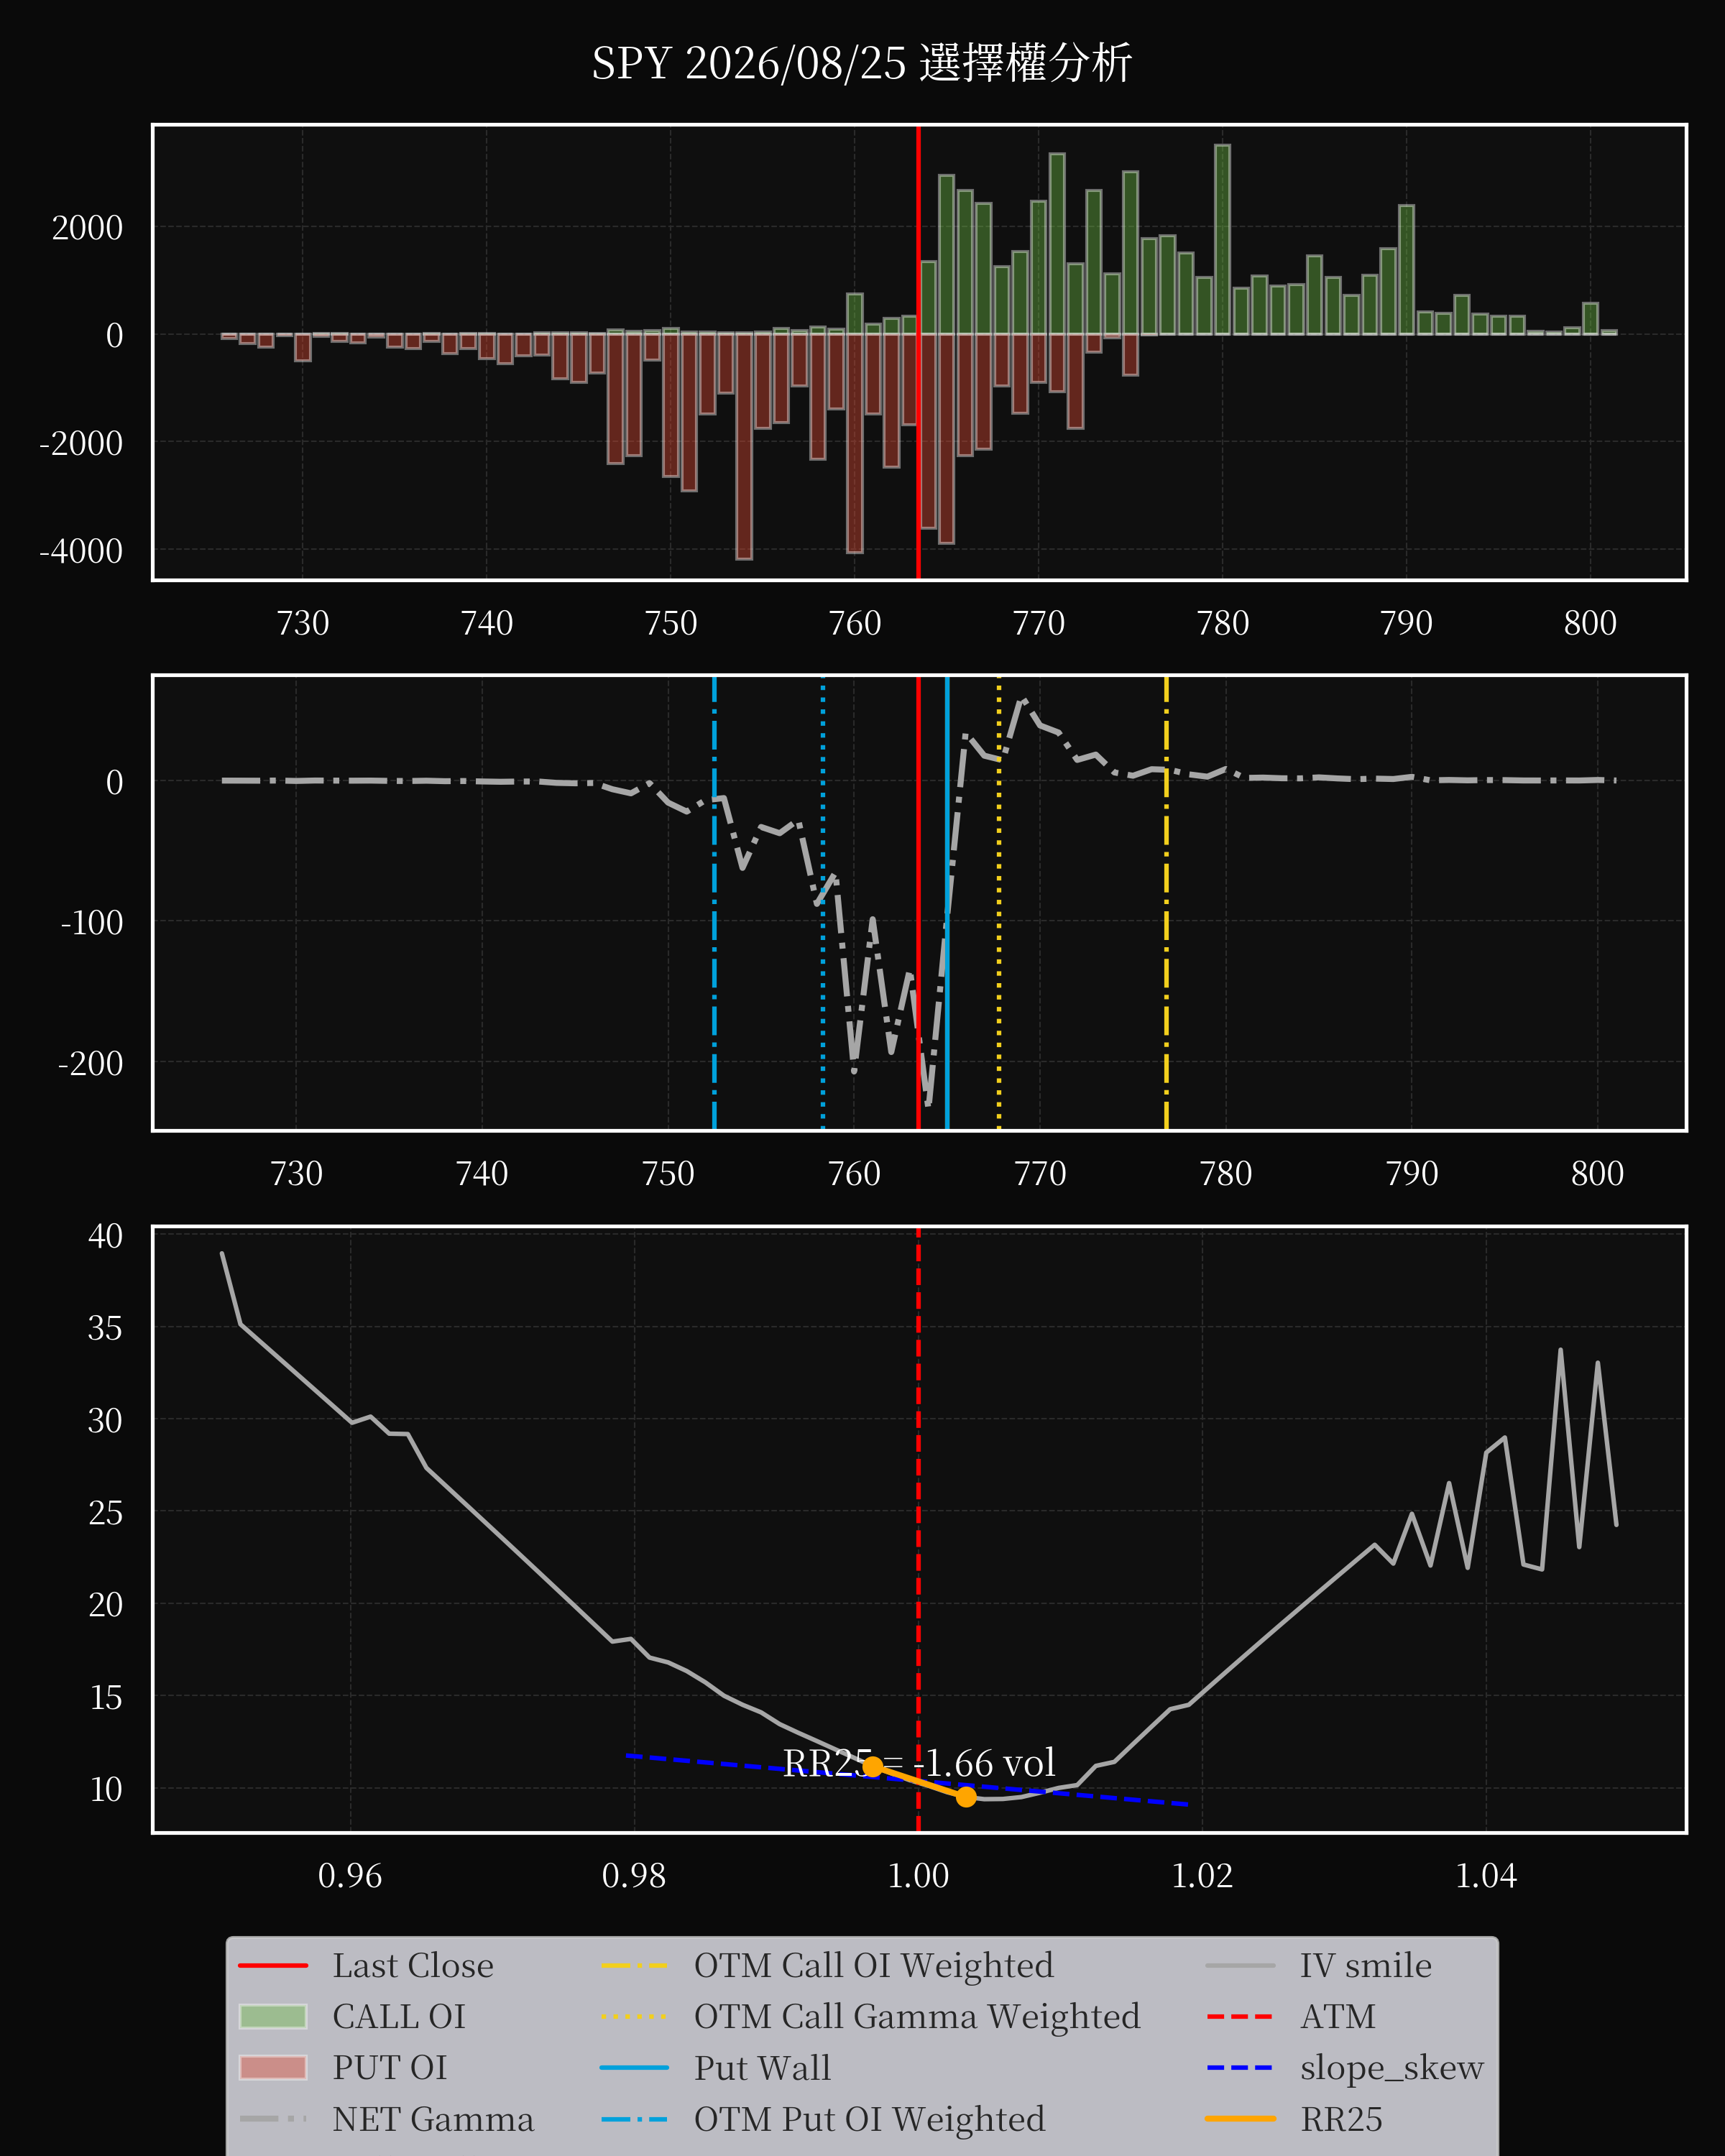Click the left orange RR25 marker dot
Viewport: 1725px width, 2156px height.
click(873, 1767)
